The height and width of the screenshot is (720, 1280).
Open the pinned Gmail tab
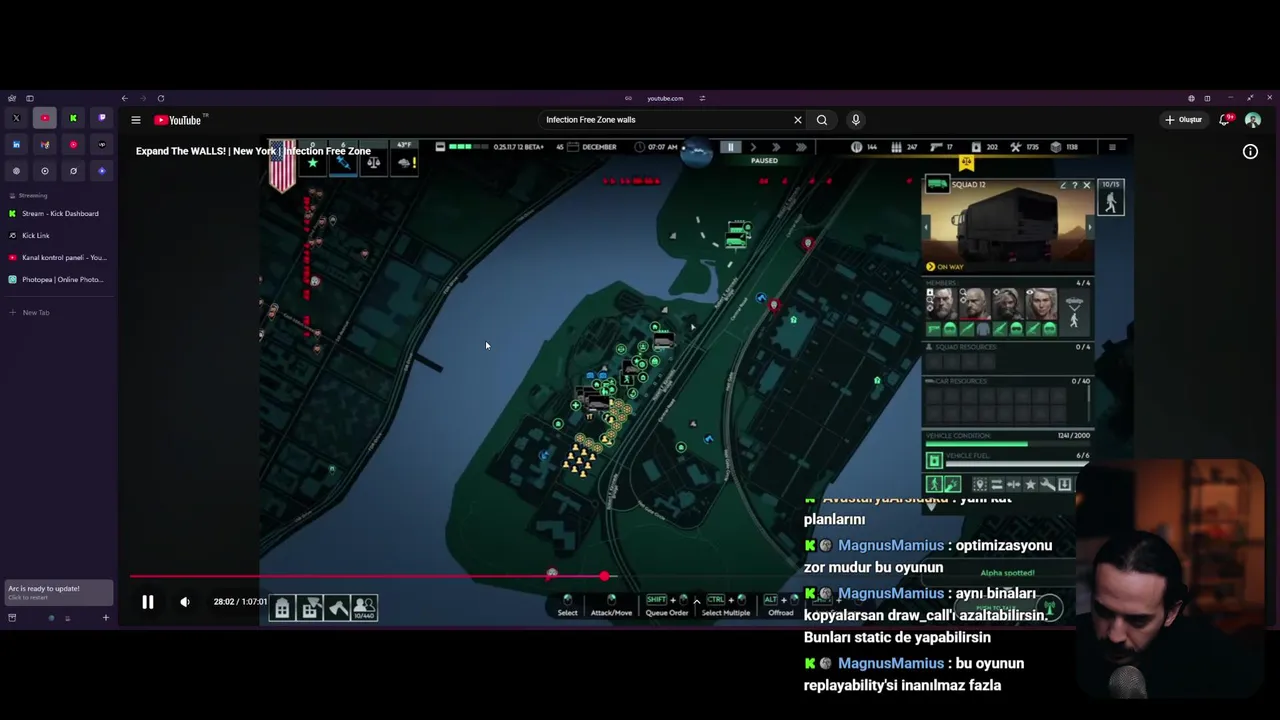tap(45, 144)
